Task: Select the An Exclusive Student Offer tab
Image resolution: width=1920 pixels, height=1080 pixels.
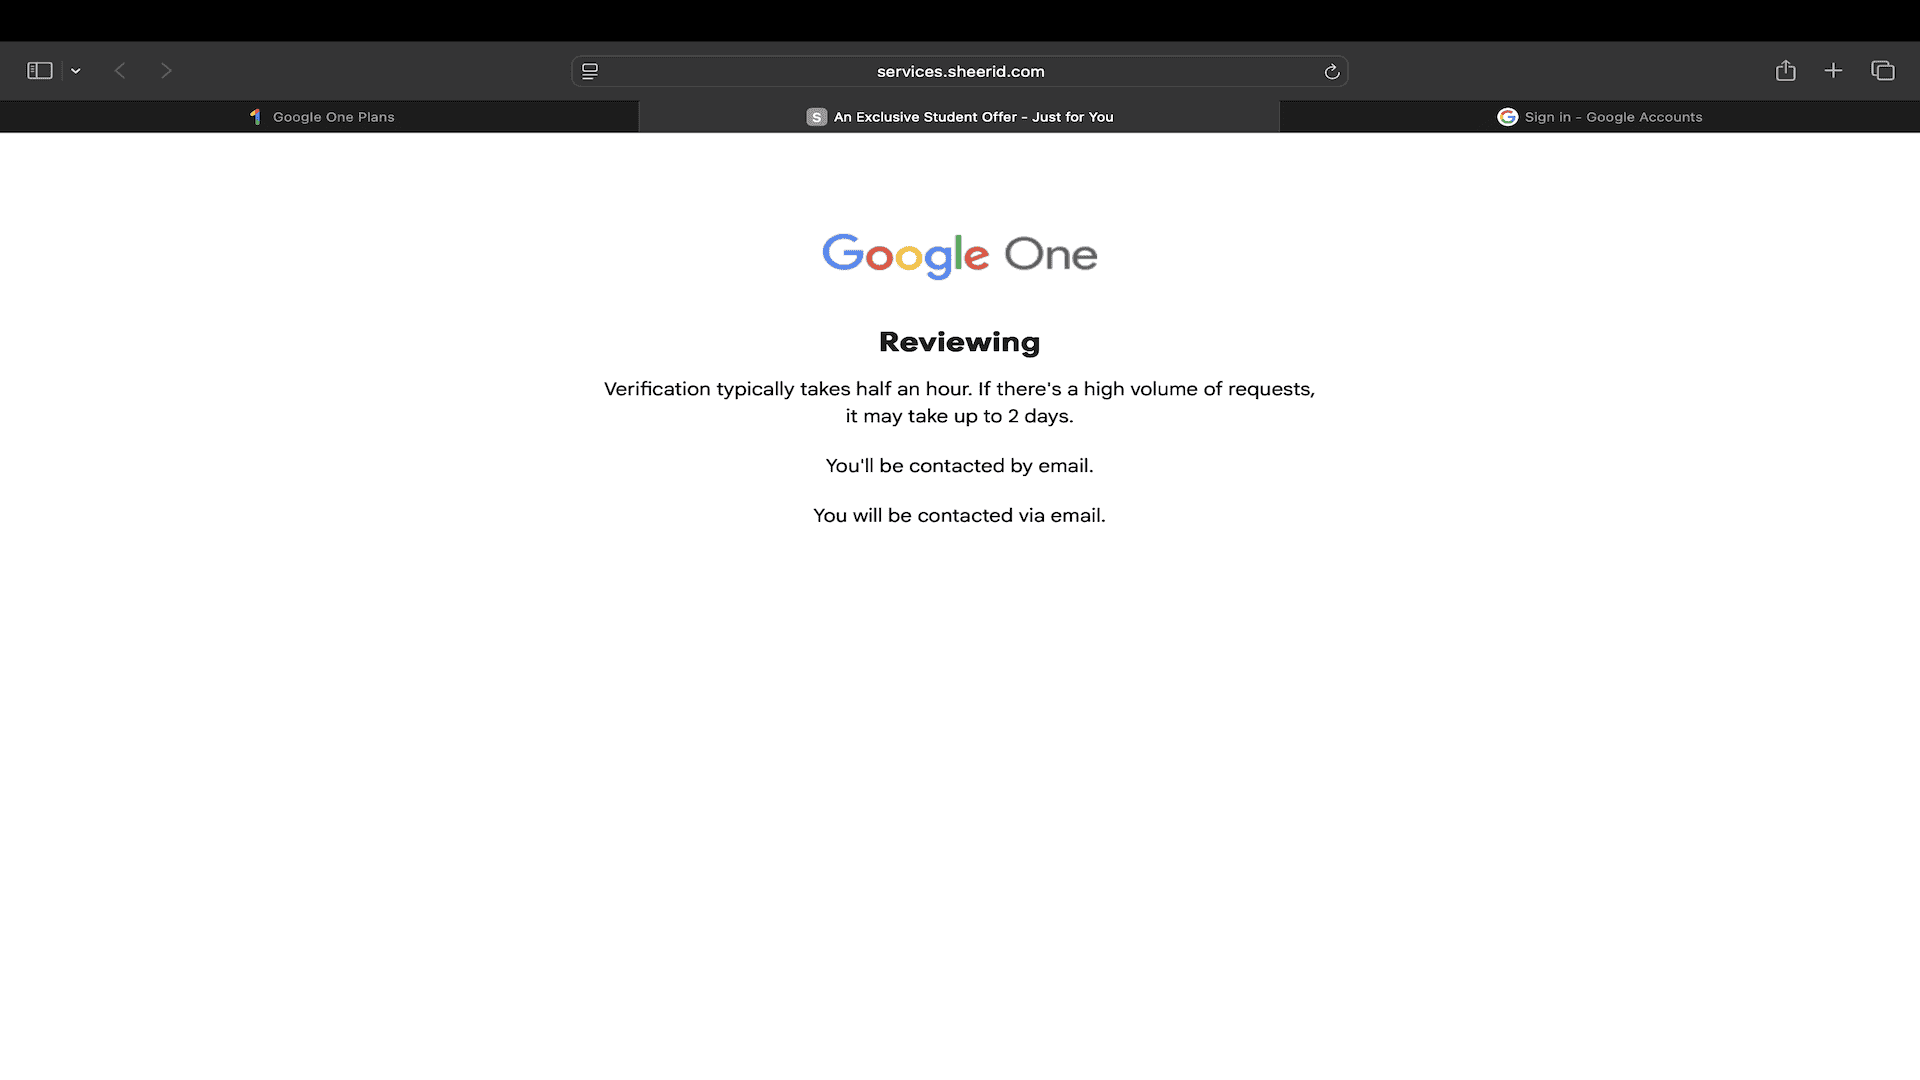Action: [960, 117]
